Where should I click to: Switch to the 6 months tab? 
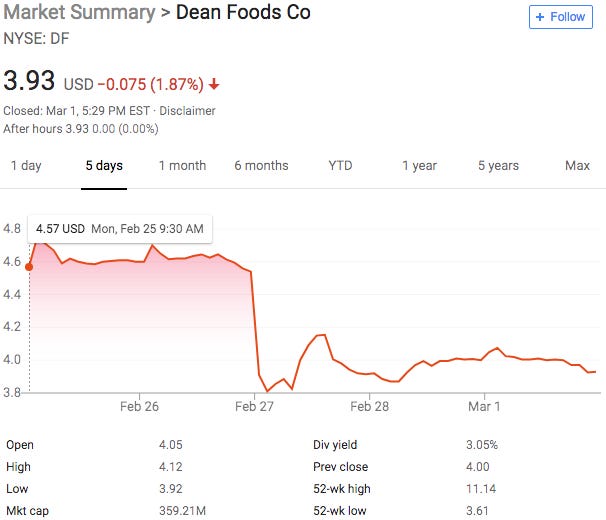[261, 166]
